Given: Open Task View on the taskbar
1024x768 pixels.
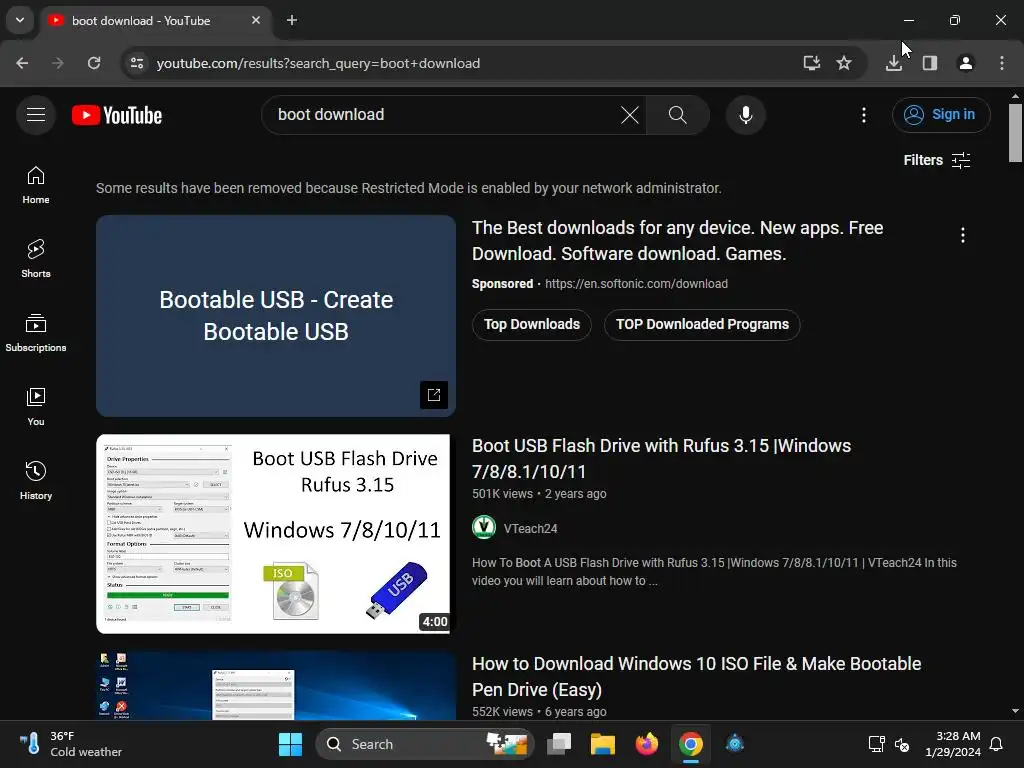Looking at the screenshot, I should 559,744.
